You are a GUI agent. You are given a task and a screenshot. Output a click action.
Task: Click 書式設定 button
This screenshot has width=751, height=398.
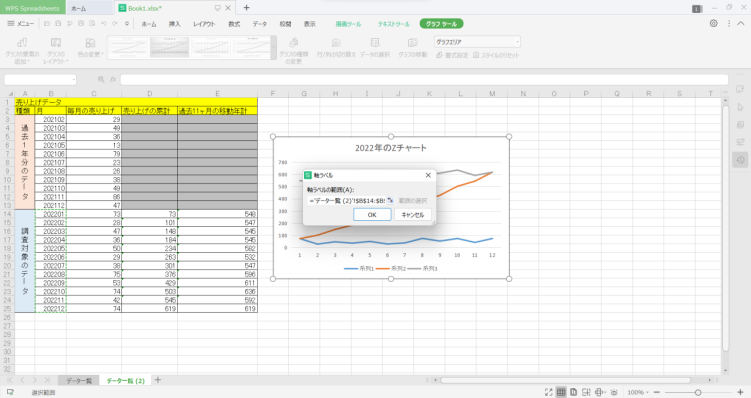coord(452,55)
